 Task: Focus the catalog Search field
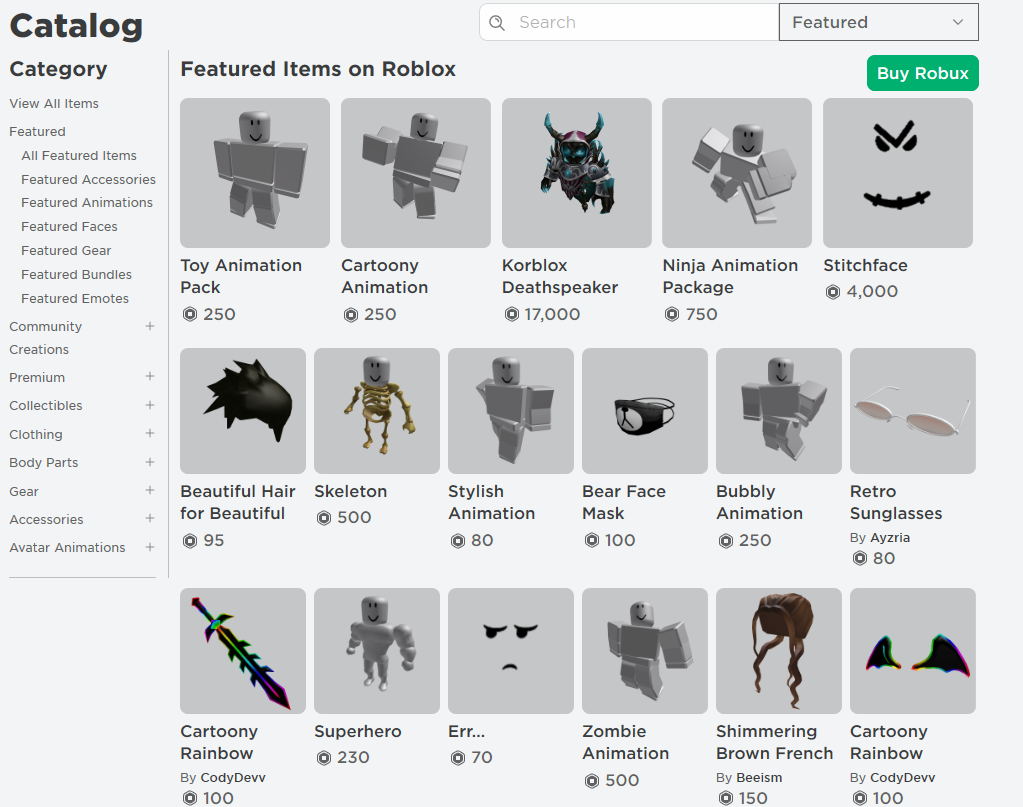coord(629,22)
